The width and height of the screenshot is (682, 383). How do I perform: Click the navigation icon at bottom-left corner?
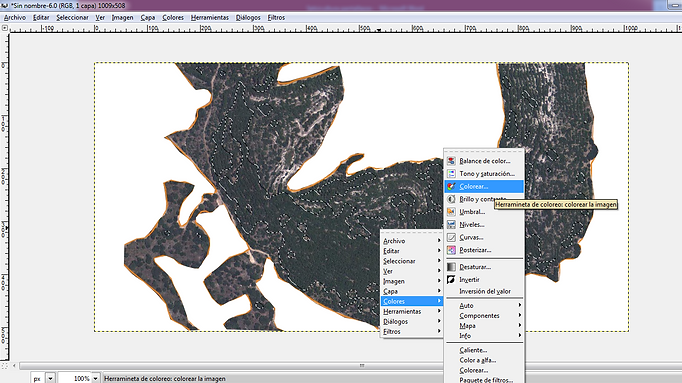(4, 366)
